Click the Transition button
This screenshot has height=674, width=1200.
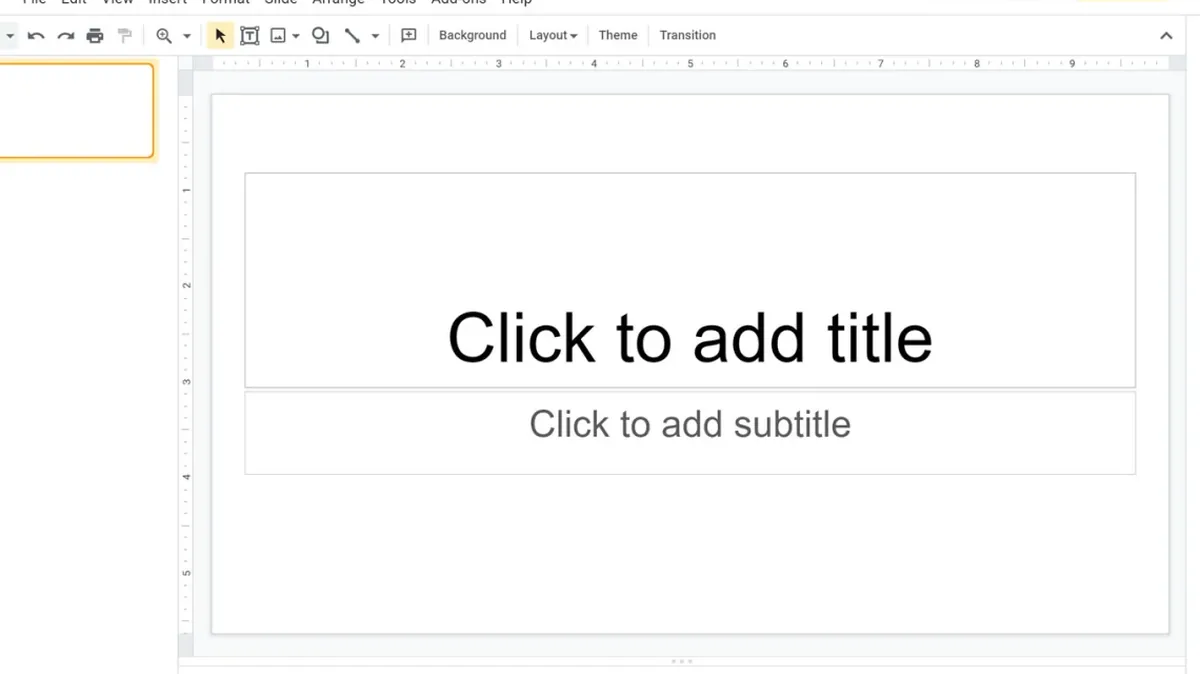pyautogui.click(x=688, y=35)
